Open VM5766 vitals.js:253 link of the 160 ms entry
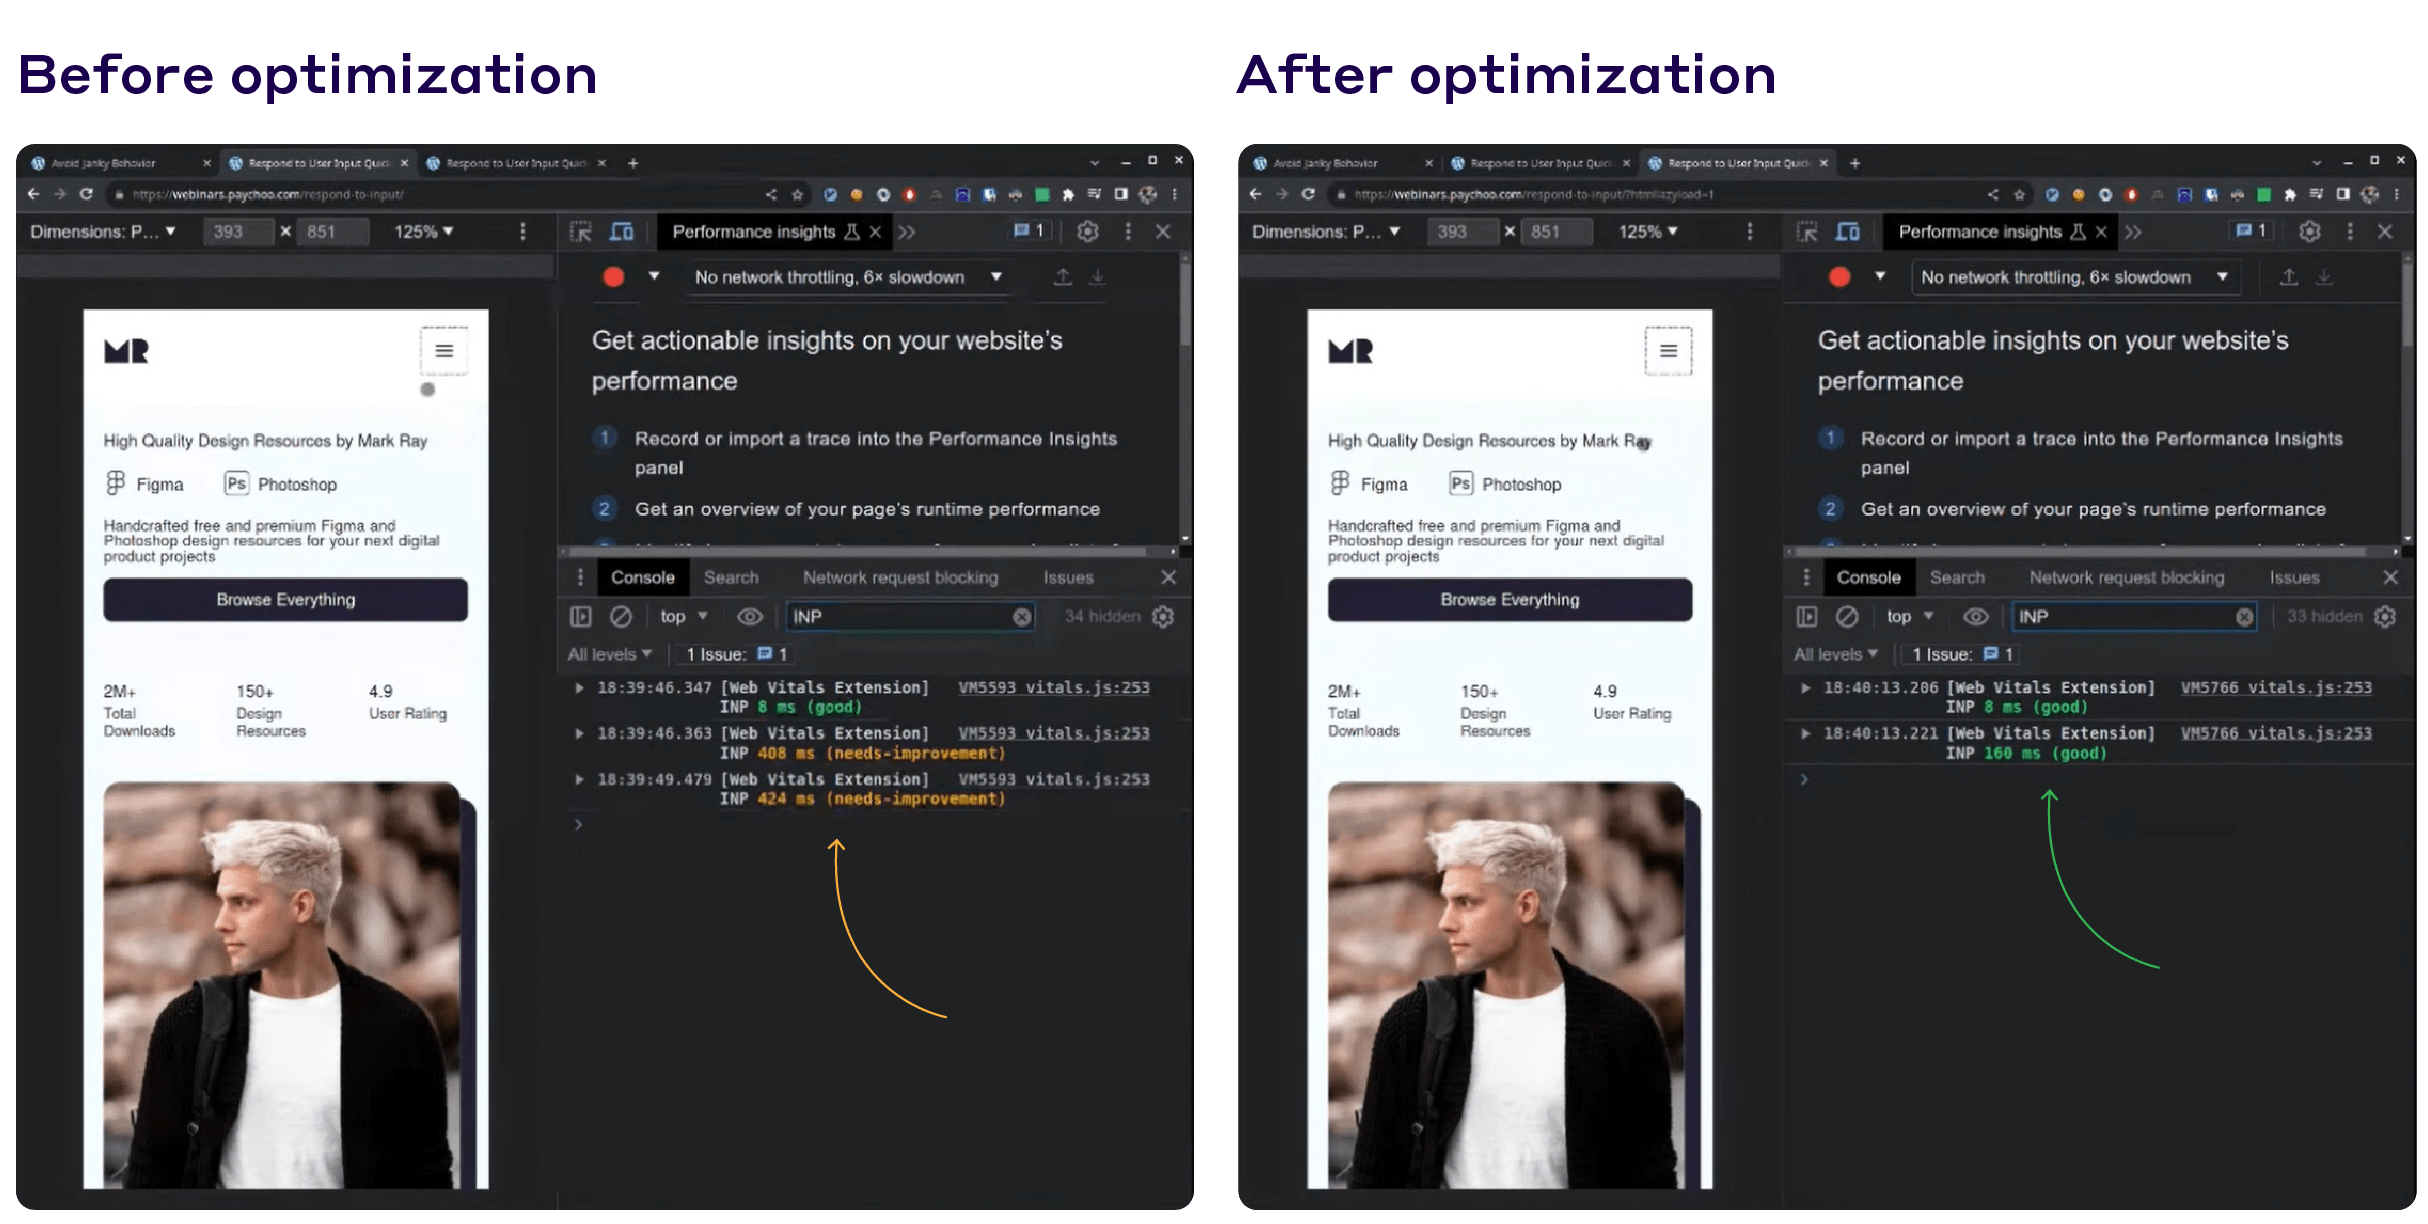The width and height of the screenshot is (2428, 1224). (2276, 734)
